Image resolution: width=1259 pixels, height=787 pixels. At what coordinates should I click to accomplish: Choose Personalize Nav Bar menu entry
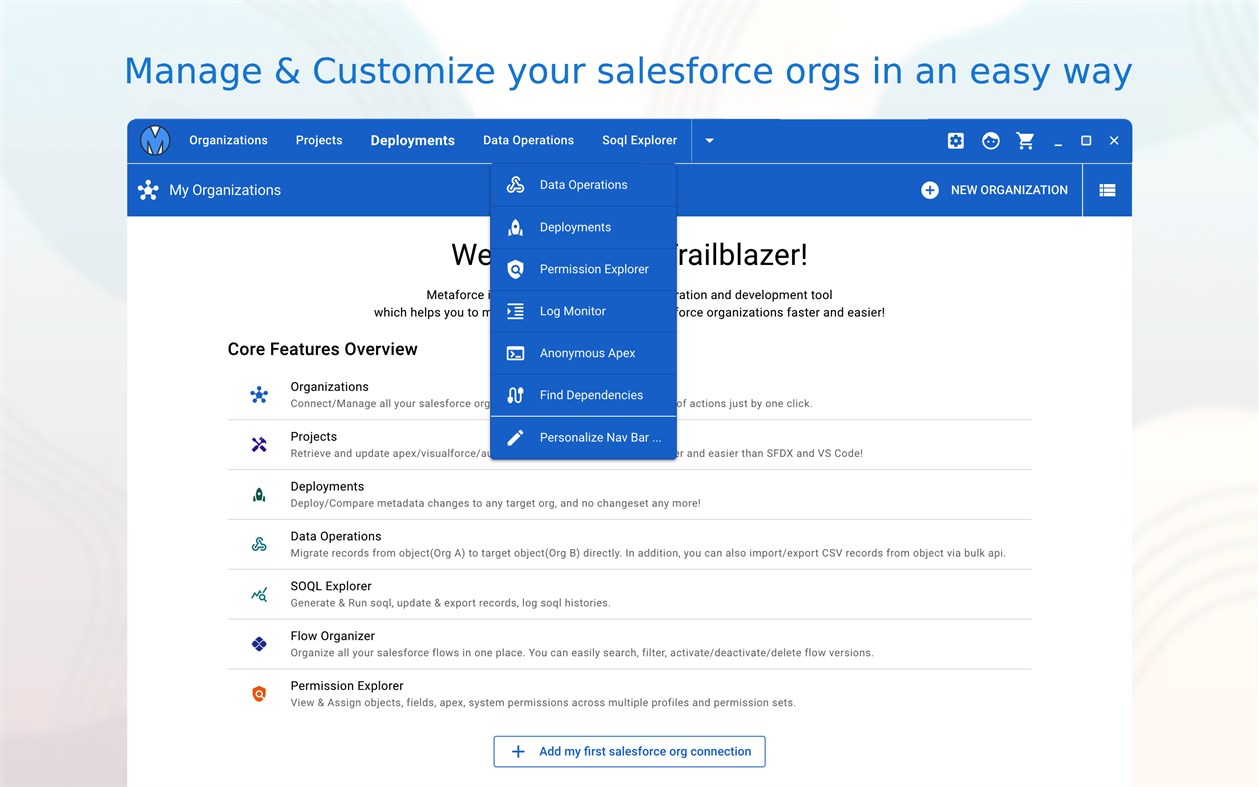[600, 437]
